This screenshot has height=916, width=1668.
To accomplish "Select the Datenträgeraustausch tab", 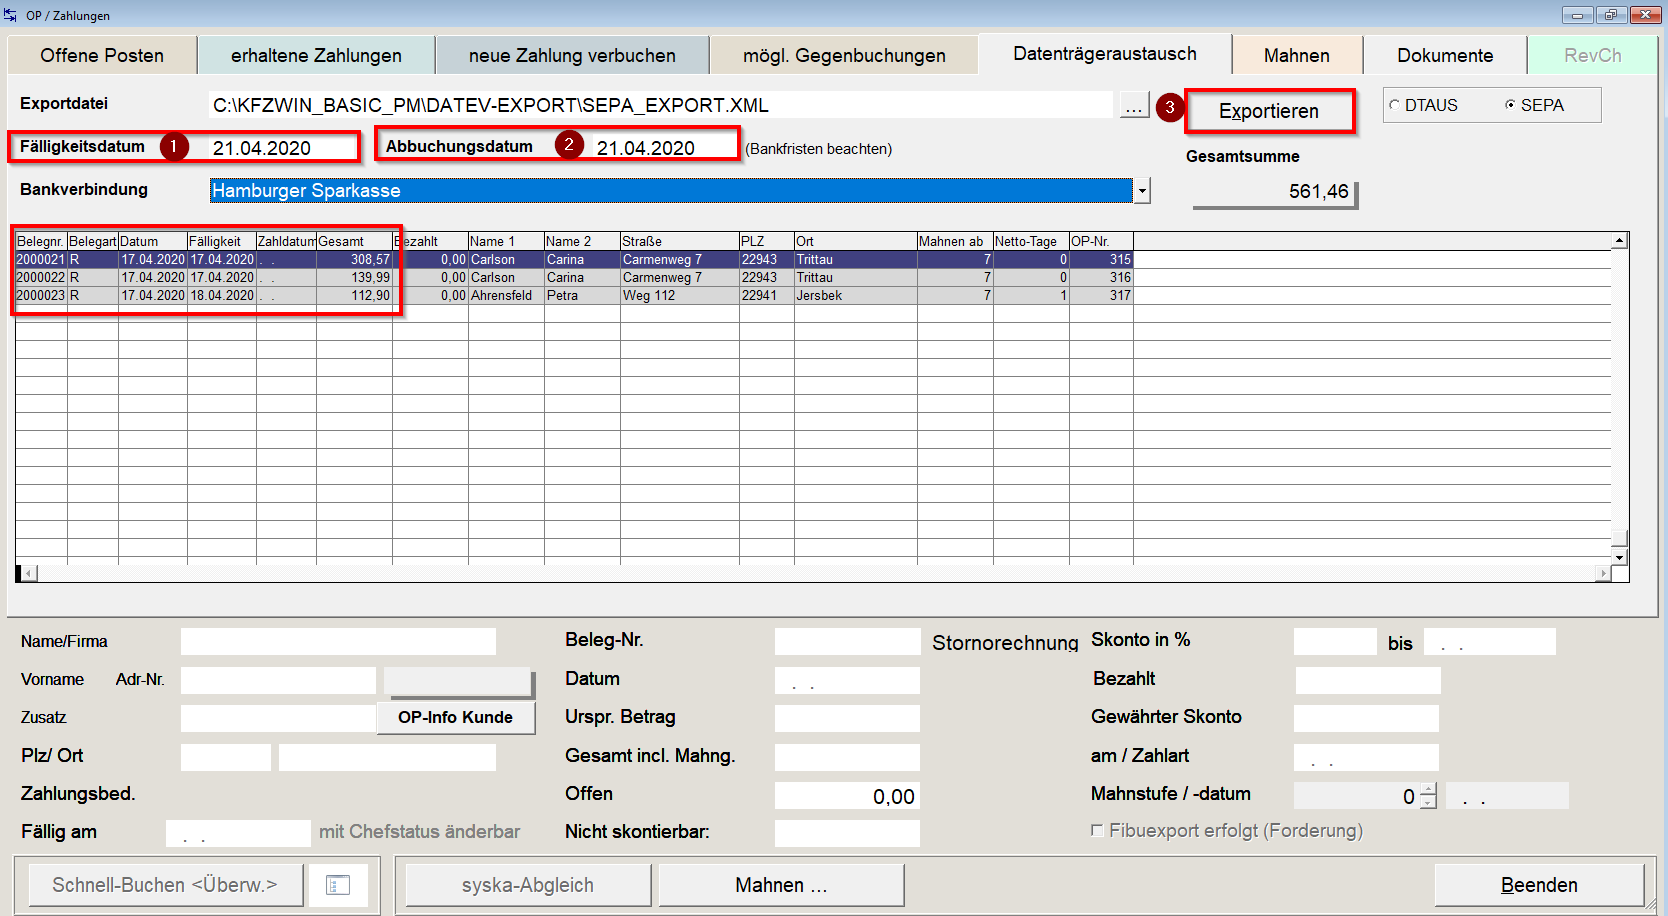I will click(x=1105, y=53).
